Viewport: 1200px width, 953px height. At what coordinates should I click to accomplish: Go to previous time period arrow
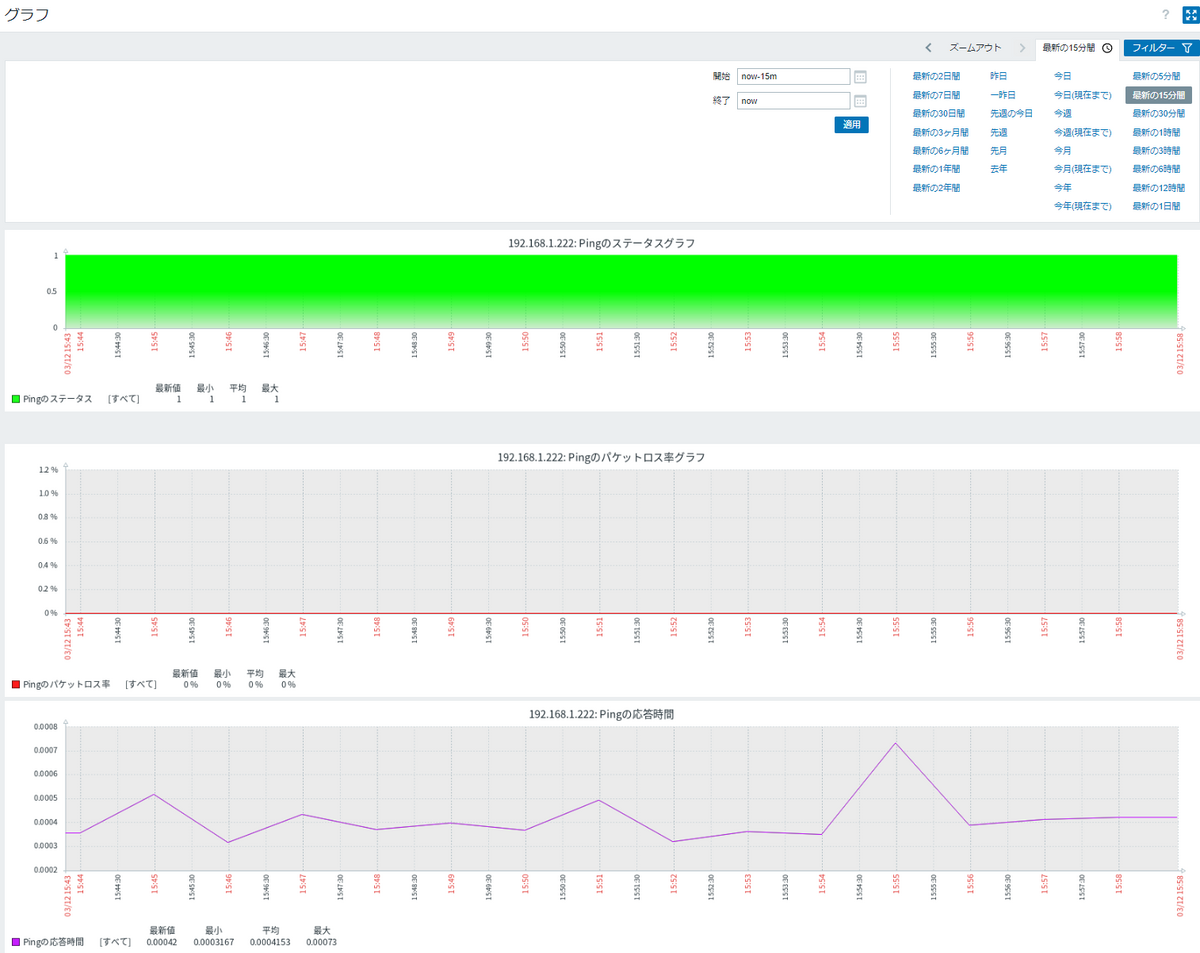pos(929,48)
